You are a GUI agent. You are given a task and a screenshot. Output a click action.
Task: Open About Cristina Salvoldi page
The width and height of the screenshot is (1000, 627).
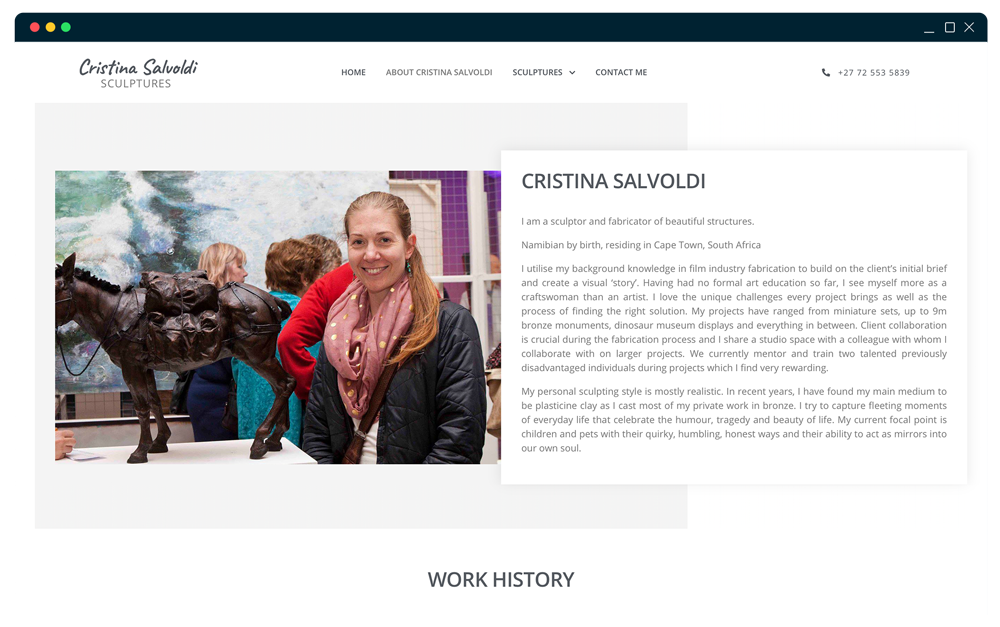[x=439, y=73]
